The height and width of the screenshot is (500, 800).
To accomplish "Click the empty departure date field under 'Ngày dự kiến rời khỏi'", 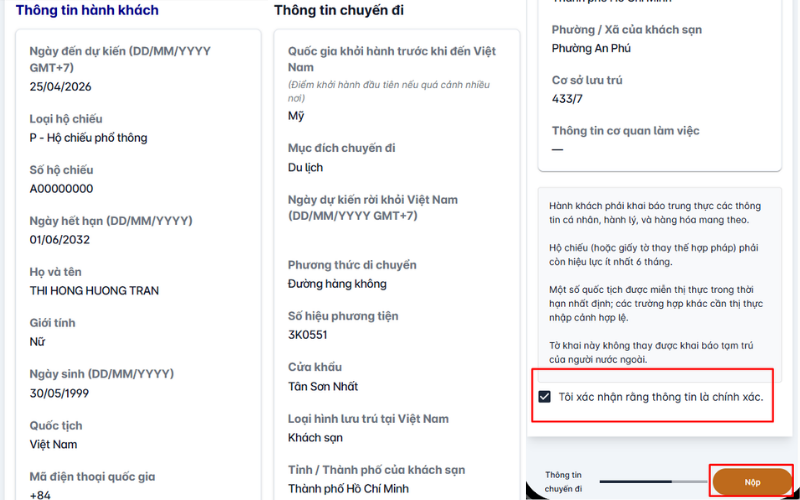I will pyautogui.click(x=396, y=237).
